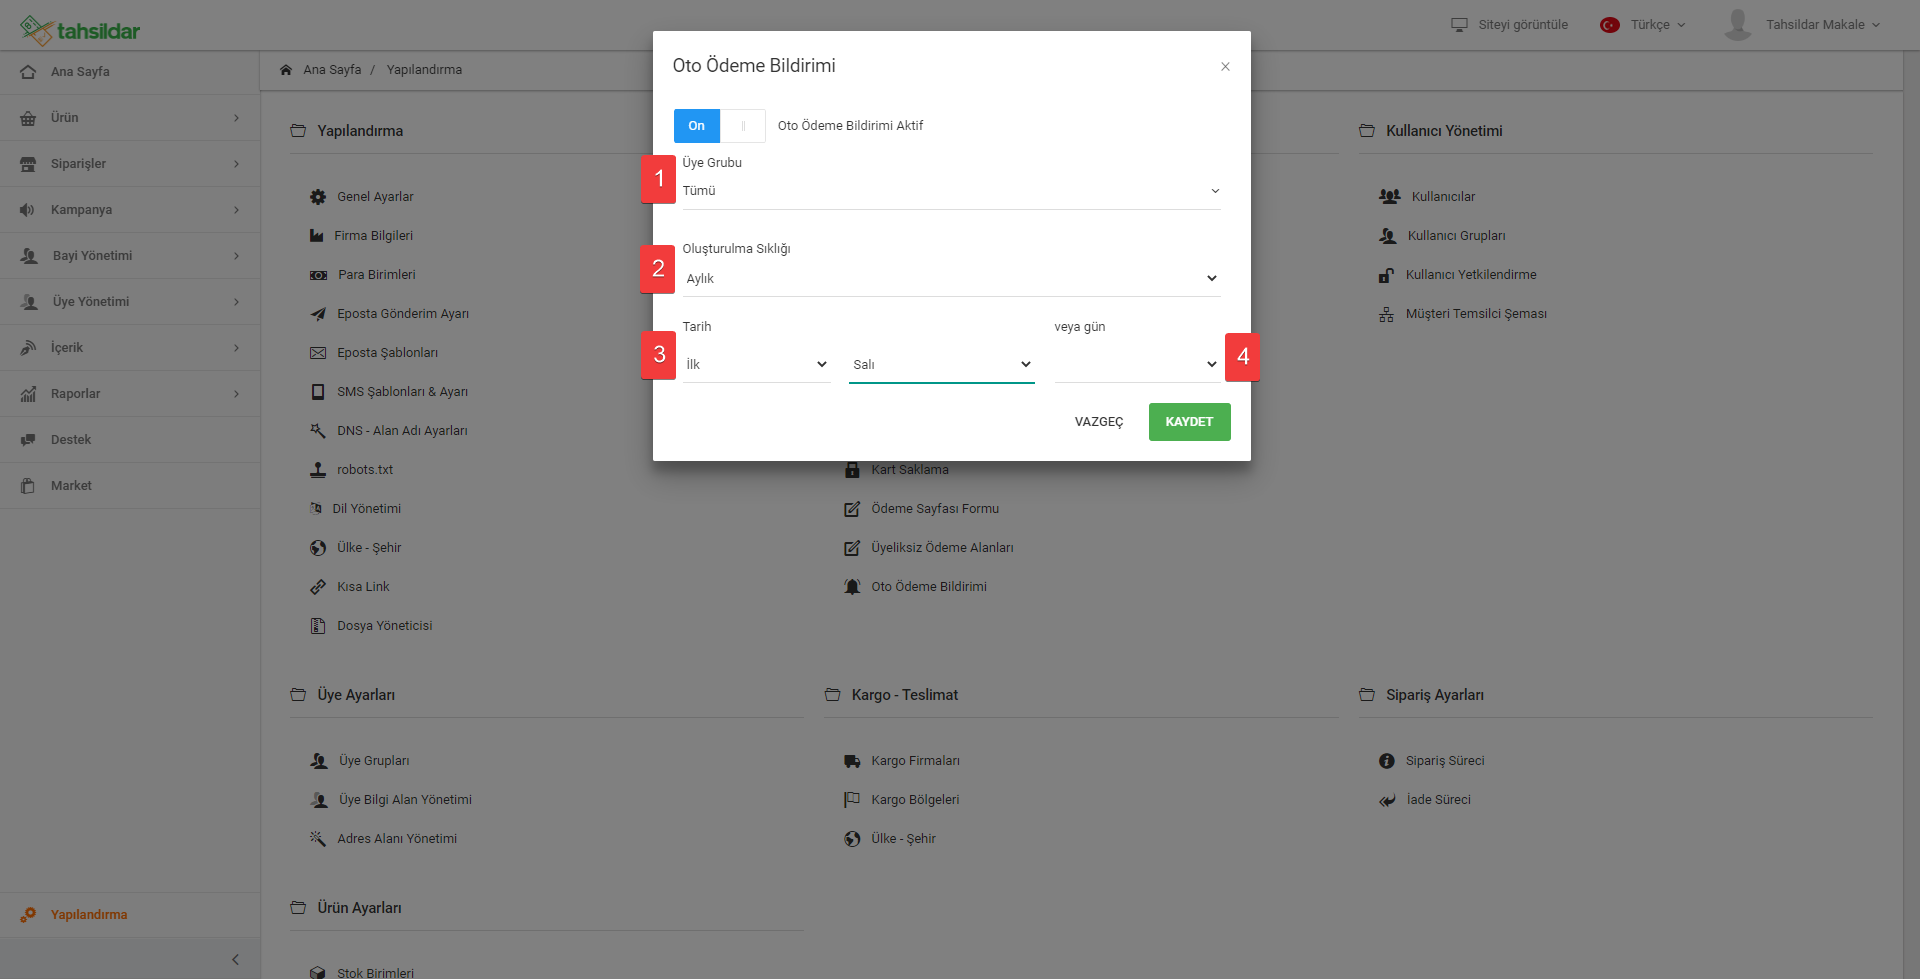Toggle the Oto Ödeme Bildirimi Aktif switch

719,126
